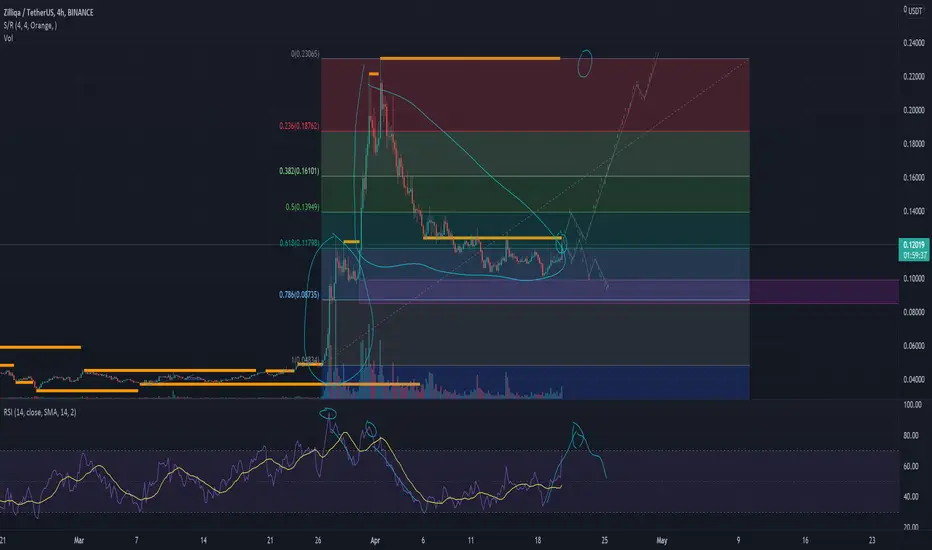The width and height of the screenshot is (932, 550).
Task: Select the Fib level label 0.5(0.13949)
Action: [302, 208]
